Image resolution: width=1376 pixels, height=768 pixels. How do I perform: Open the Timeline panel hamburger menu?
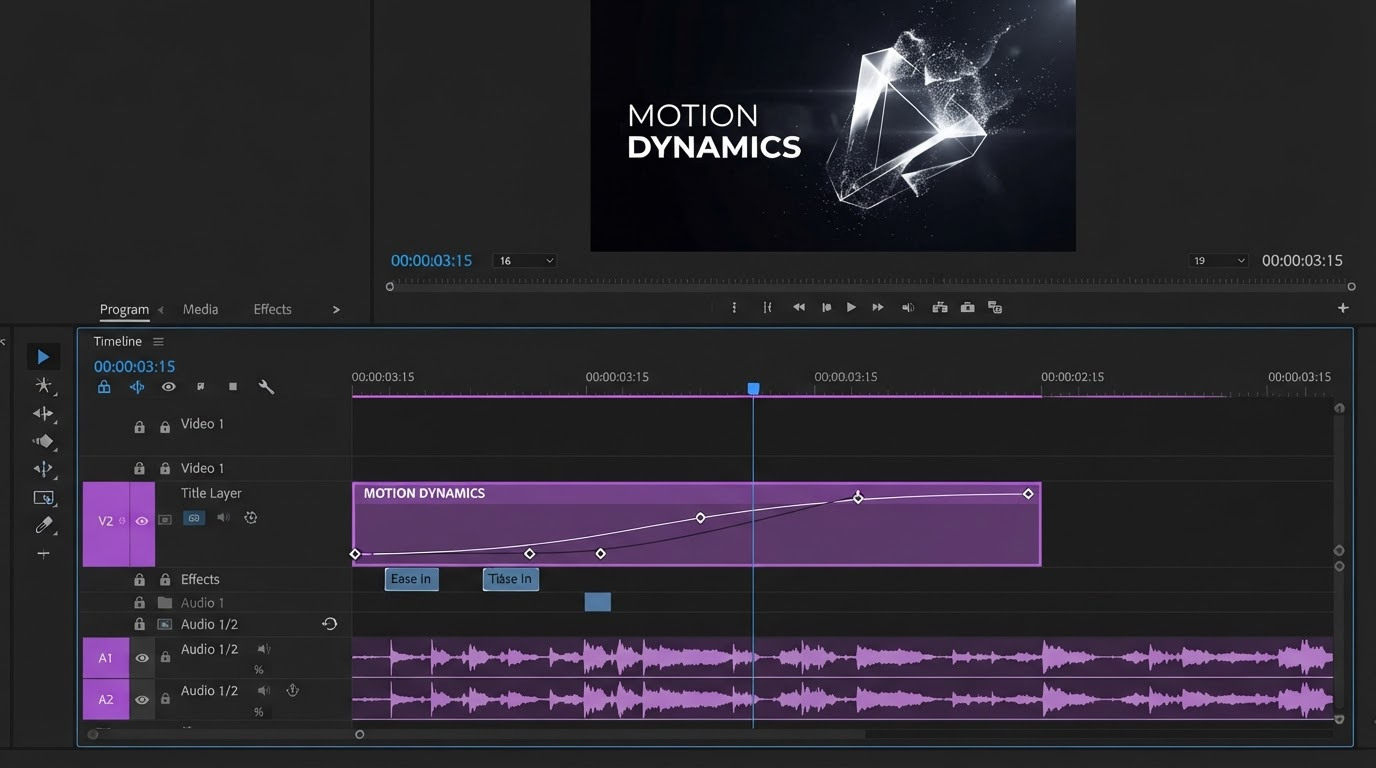[x=158, y=342]
